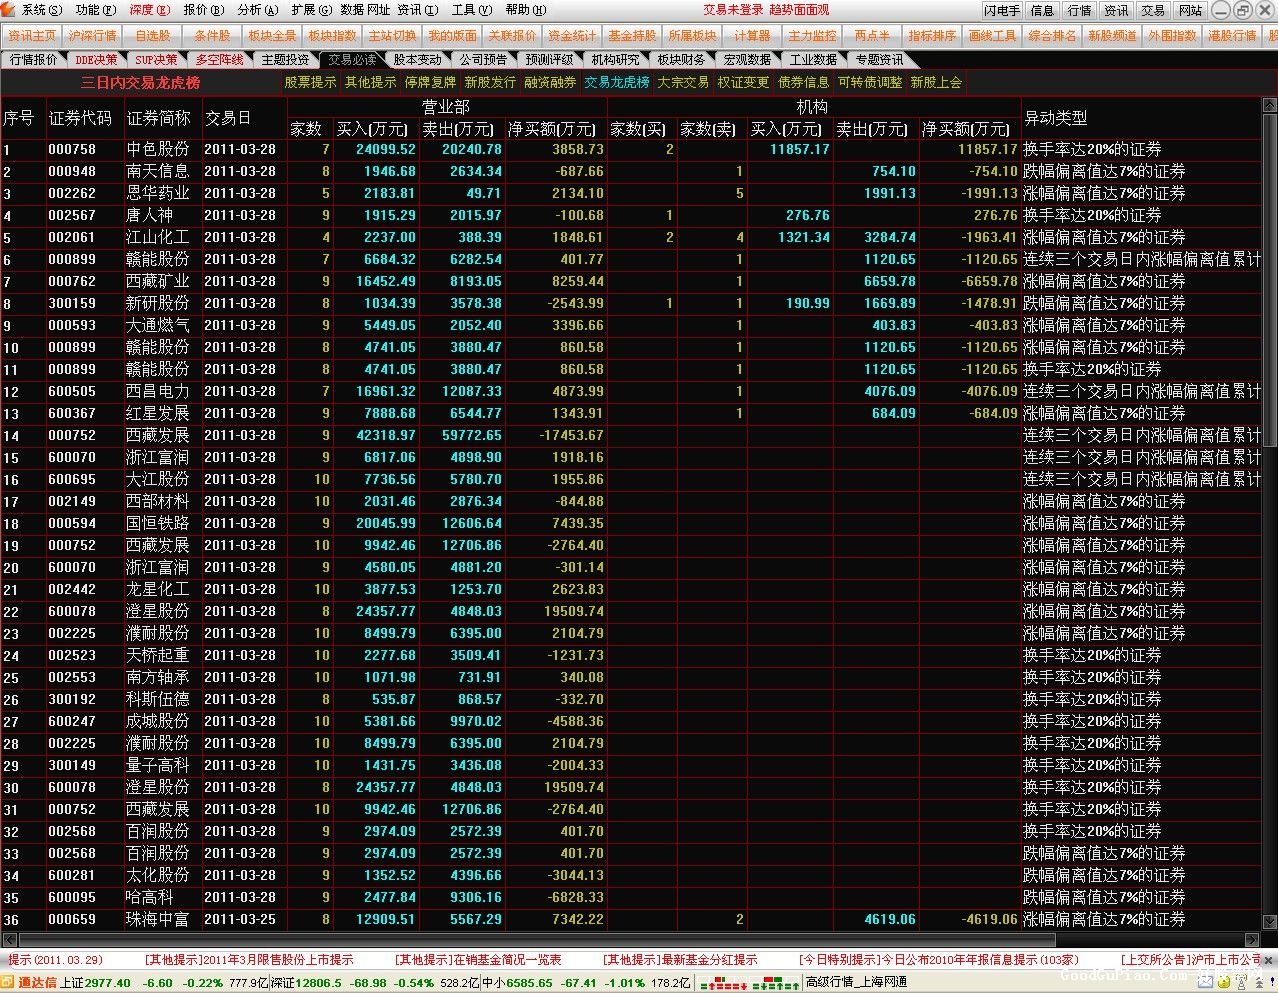Launch the 计算器 toolbar button

click(753, 35)
